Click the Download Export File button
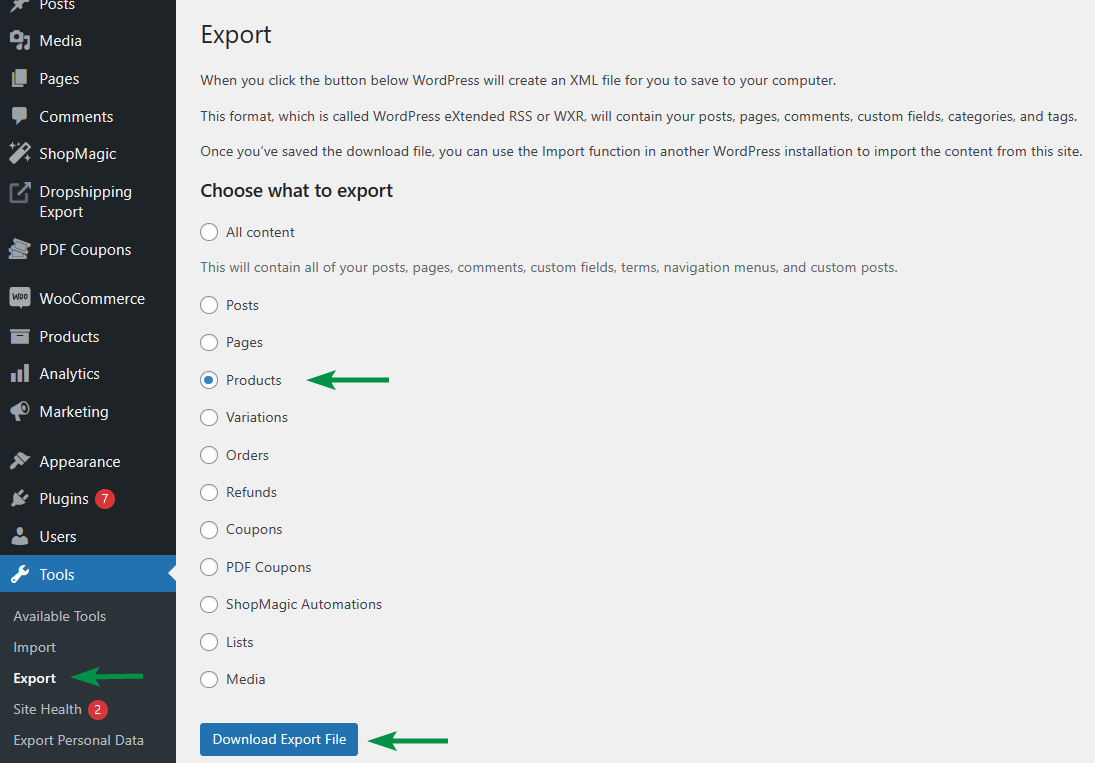 pos(279,739)
